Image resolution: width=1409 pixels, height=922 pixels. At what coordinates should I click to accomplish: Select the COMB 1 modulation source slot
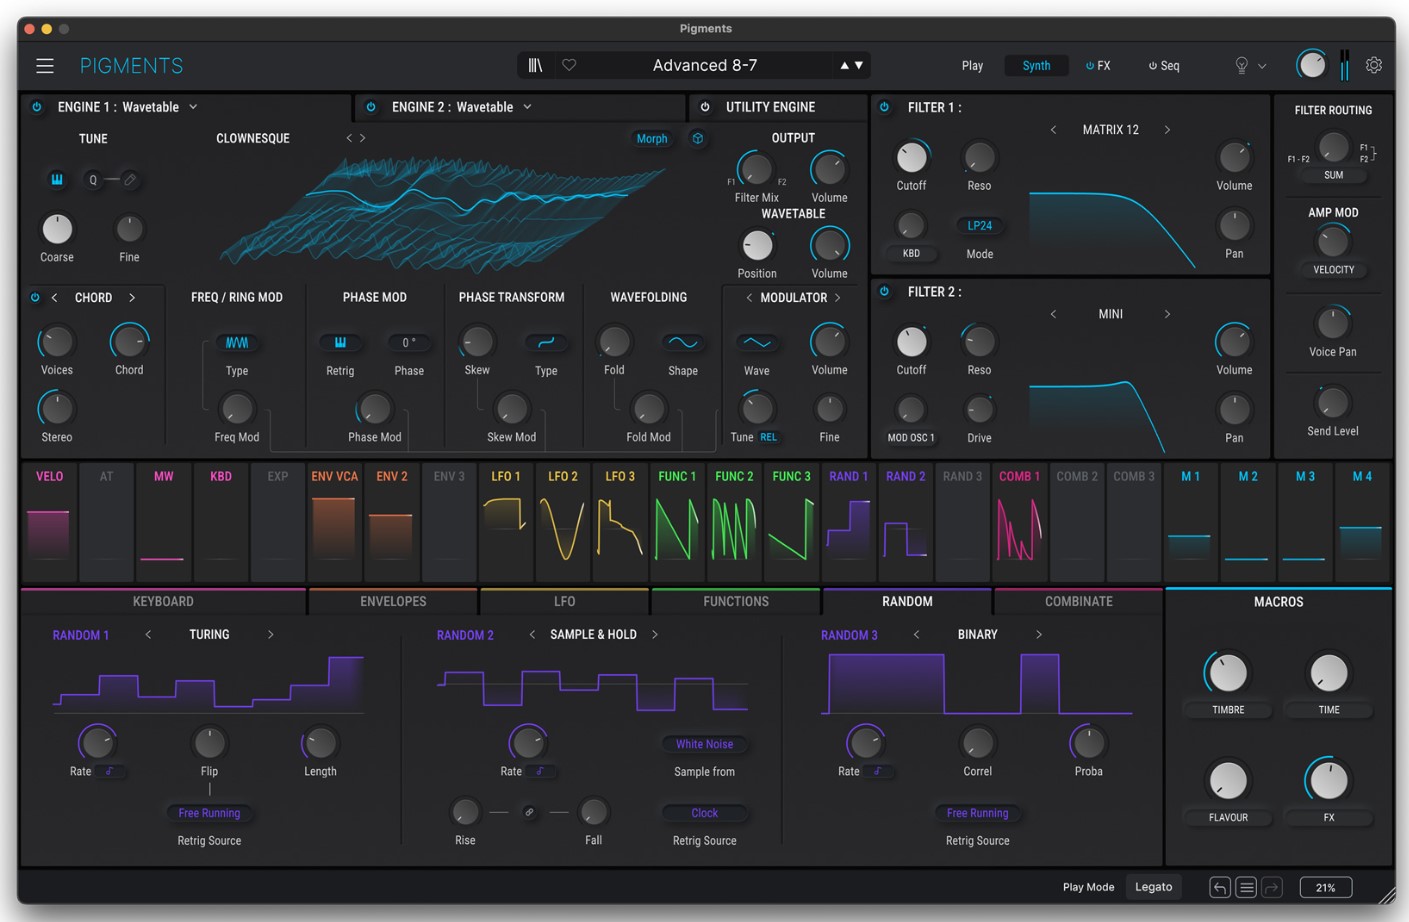[1019, 521]
